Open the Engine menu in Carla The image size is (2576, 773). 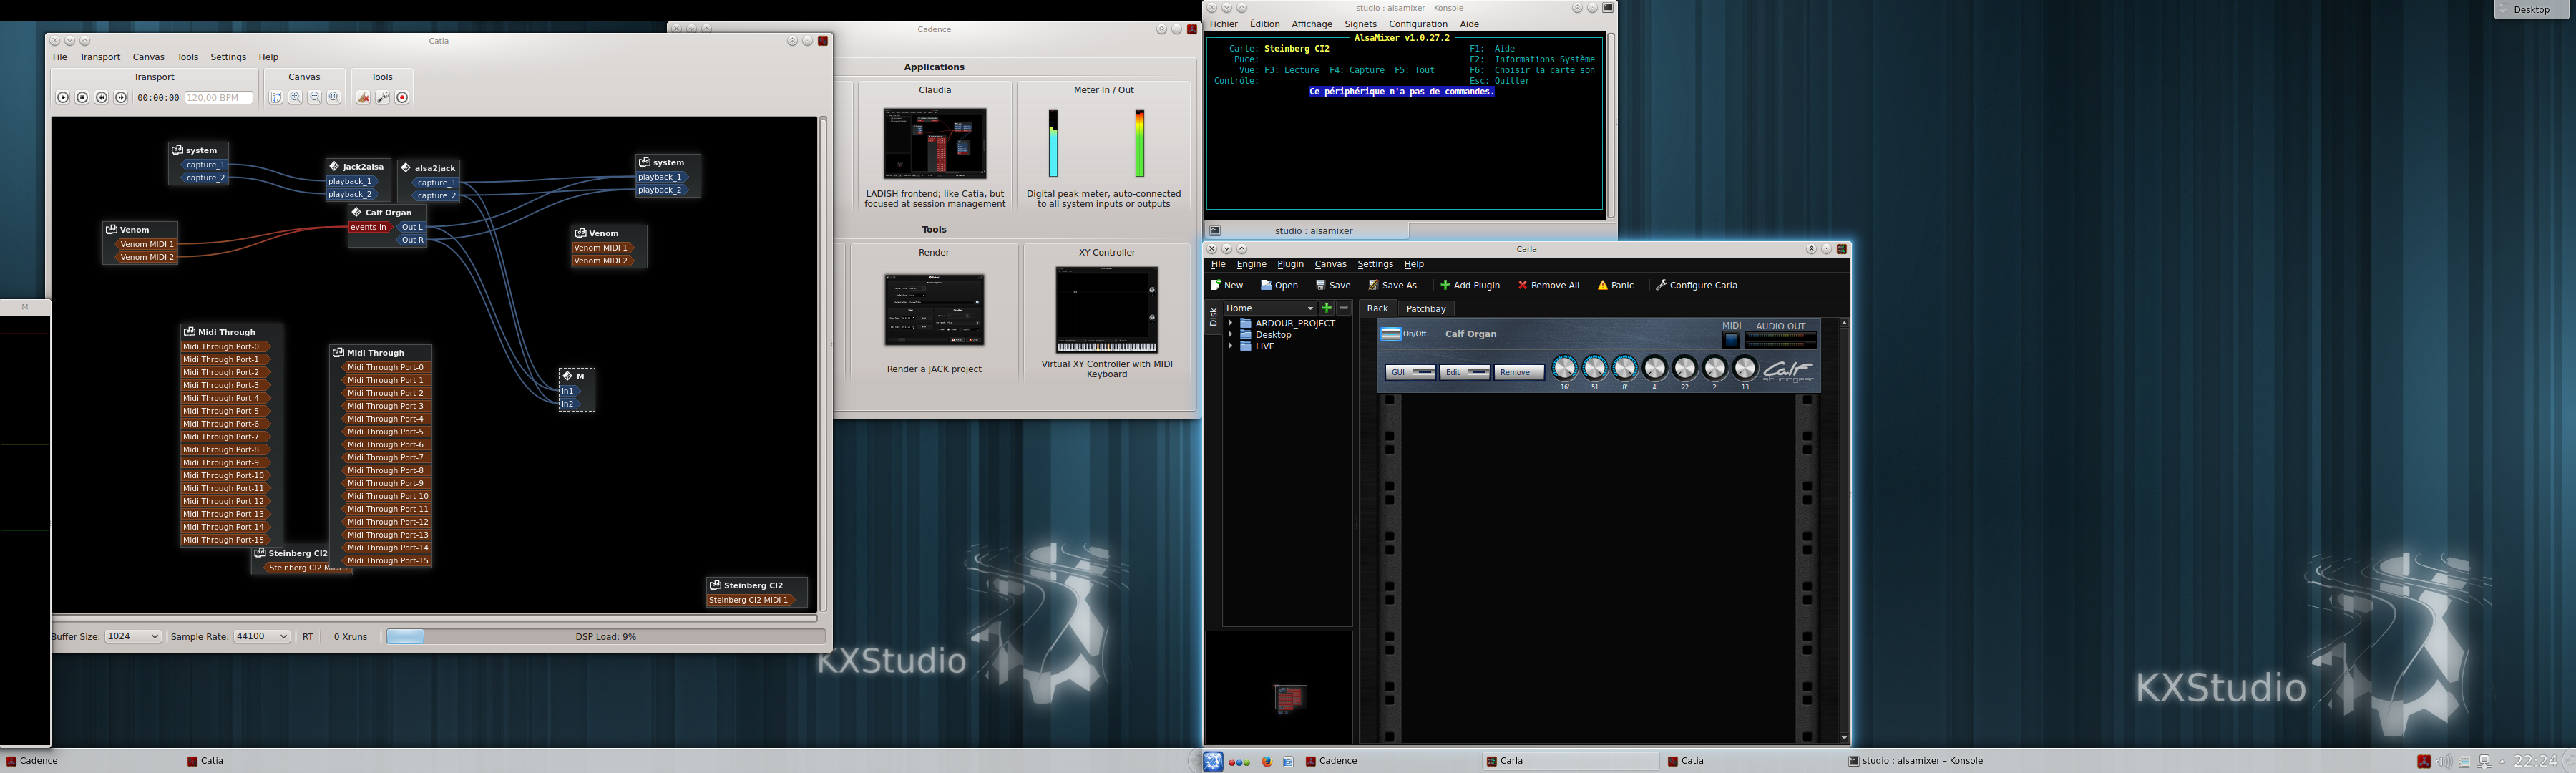[1251, 264]
